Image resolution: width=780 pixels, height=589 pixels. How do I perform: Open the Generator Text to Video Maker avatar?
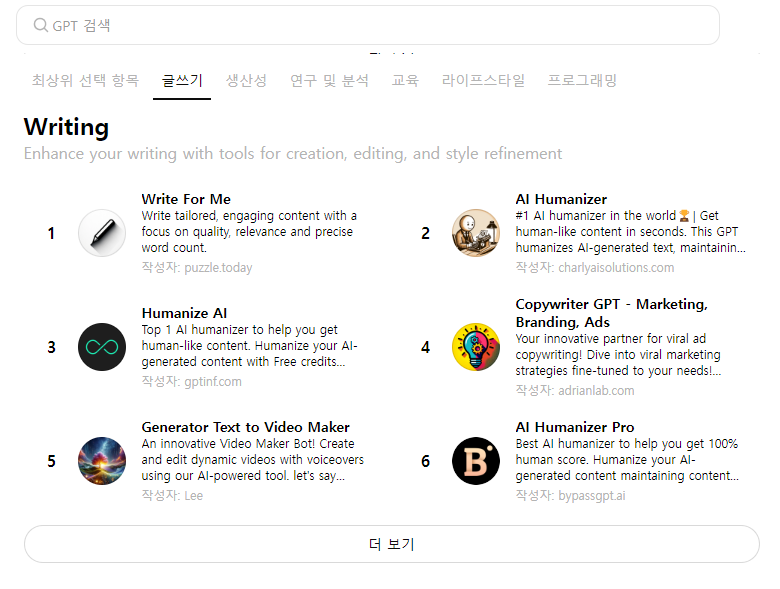tap(102, 461)
